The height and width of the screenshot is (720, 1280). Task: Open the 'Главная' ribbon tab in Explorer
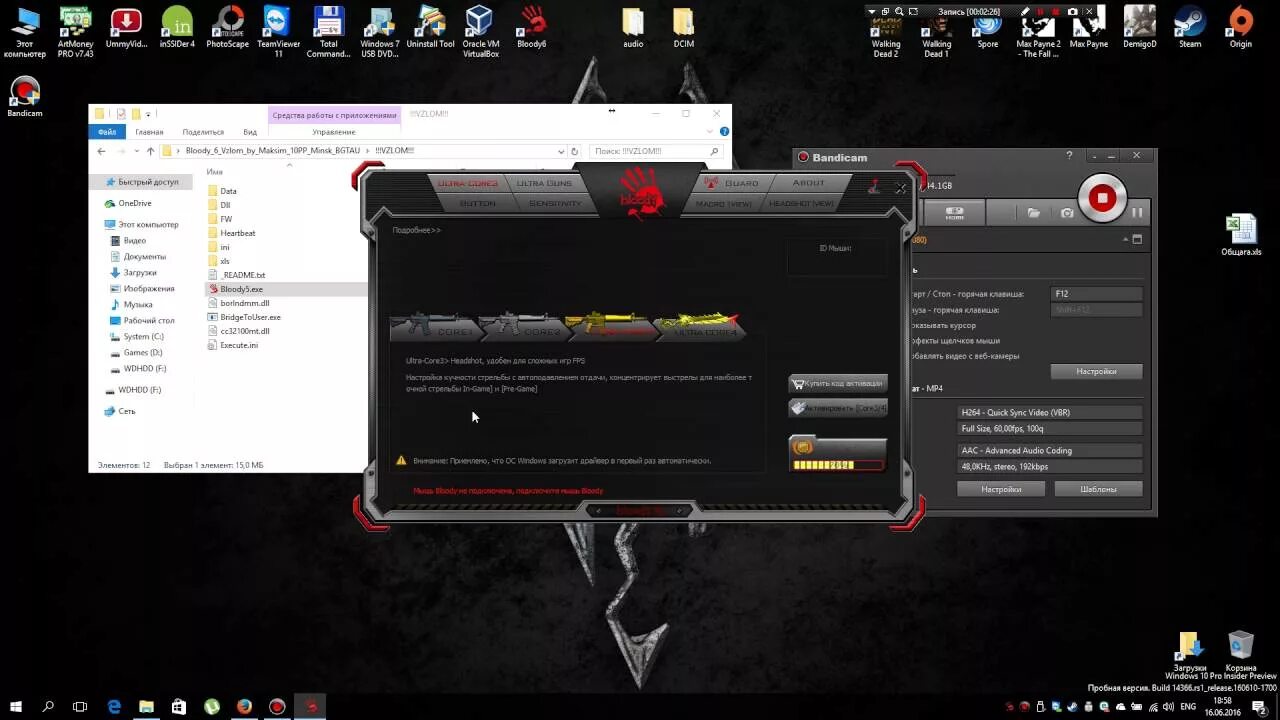pos(149,132)
